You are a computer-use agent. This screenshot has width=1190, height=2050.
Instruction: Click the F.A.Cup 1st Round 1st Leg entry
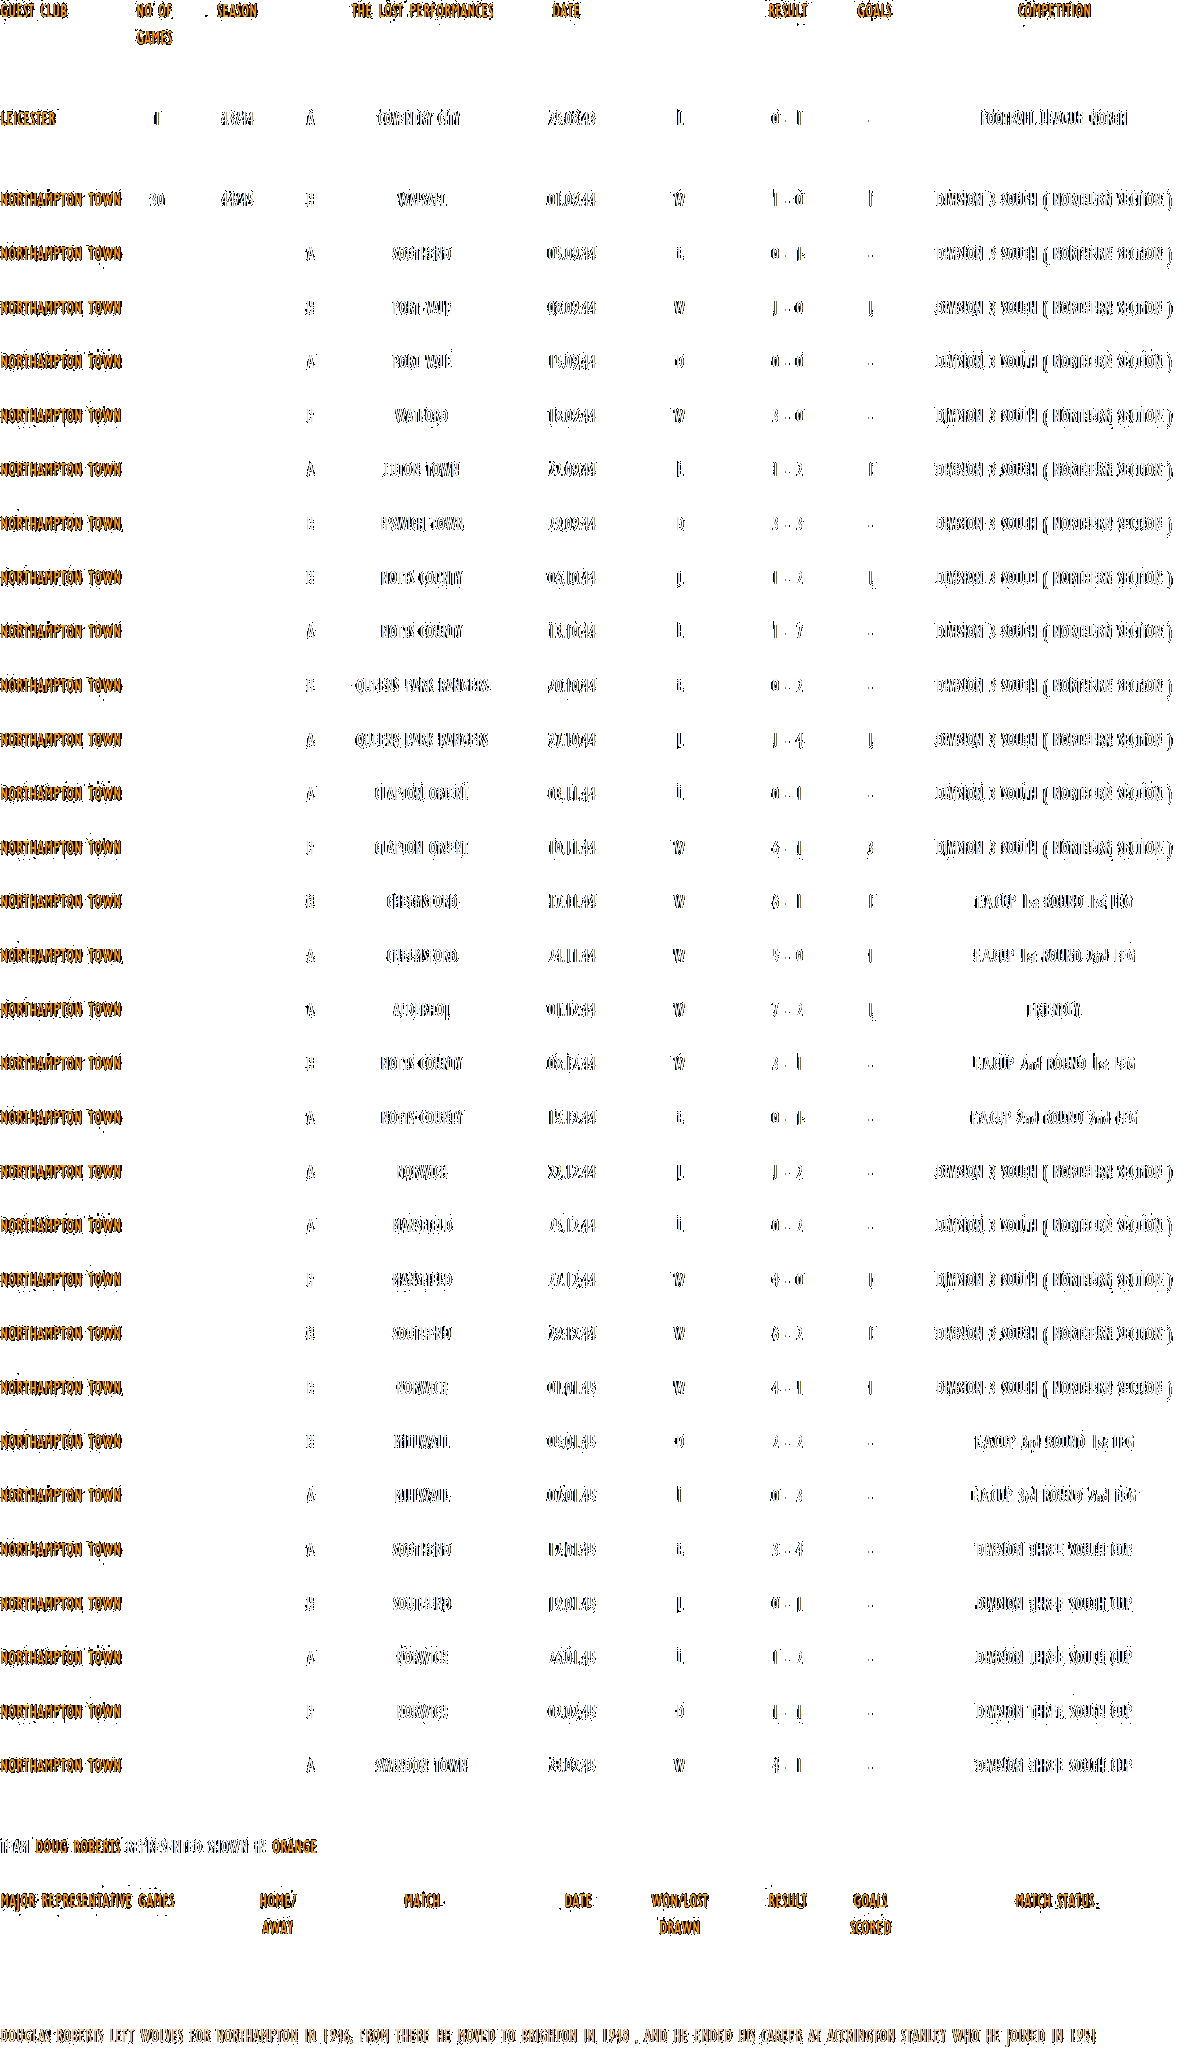point(1054,902)
